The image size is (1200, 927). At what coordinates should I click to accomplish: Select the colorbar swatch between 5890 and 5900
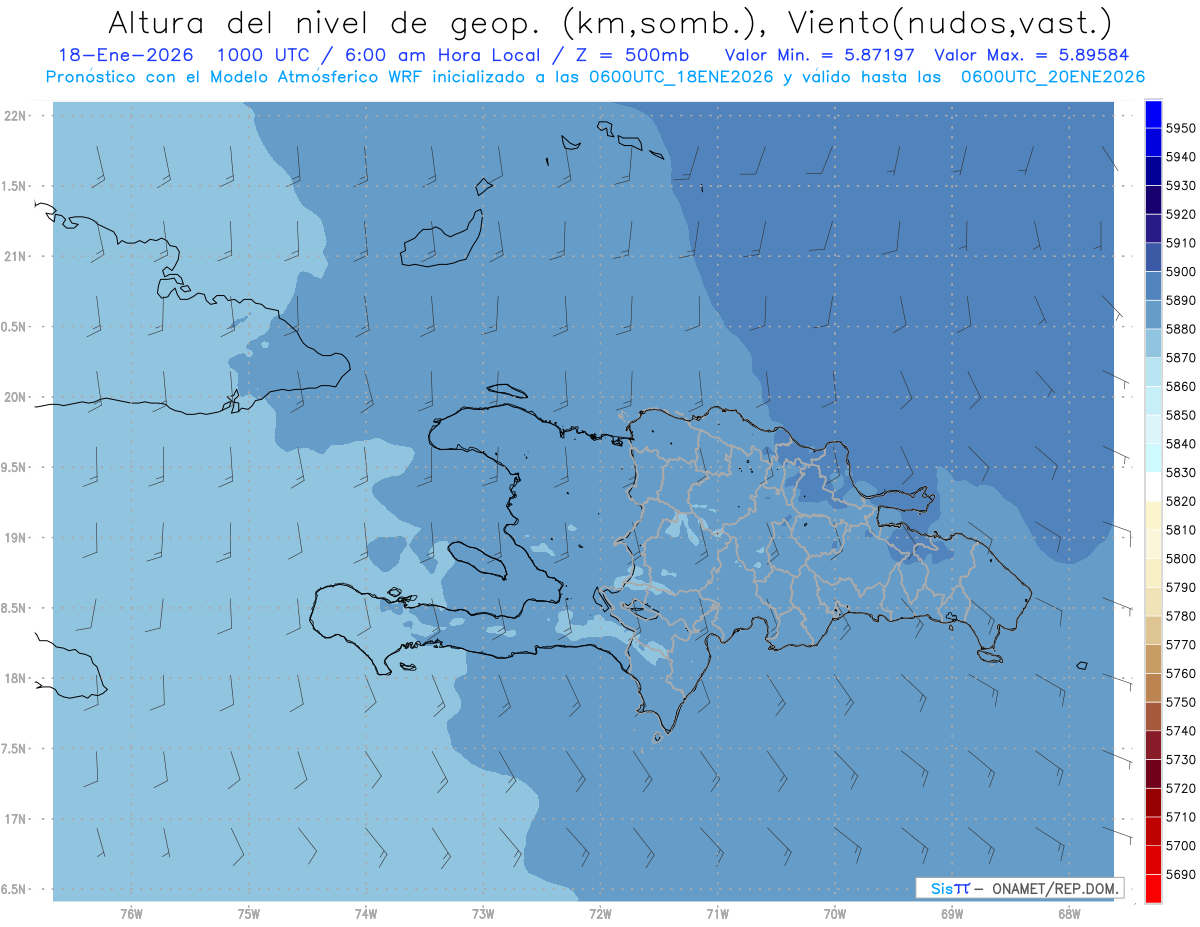point(1153,286)
